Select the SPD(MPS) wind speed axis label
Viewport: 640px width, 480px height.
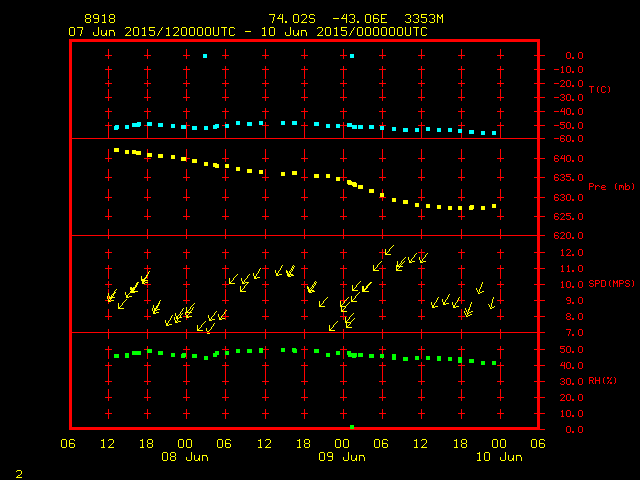(x=611, y=284)
